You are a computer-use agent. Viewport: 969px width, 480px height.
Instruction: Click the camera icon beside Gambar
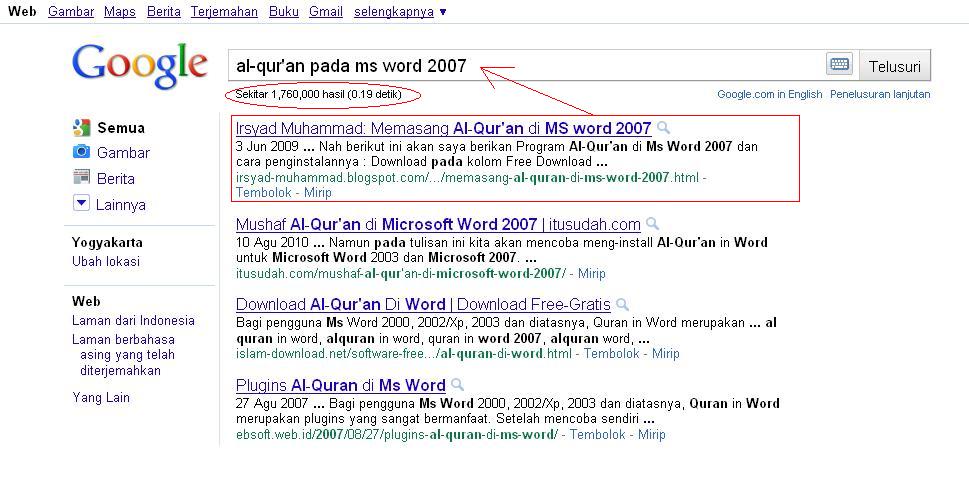[x=82, y=152]
